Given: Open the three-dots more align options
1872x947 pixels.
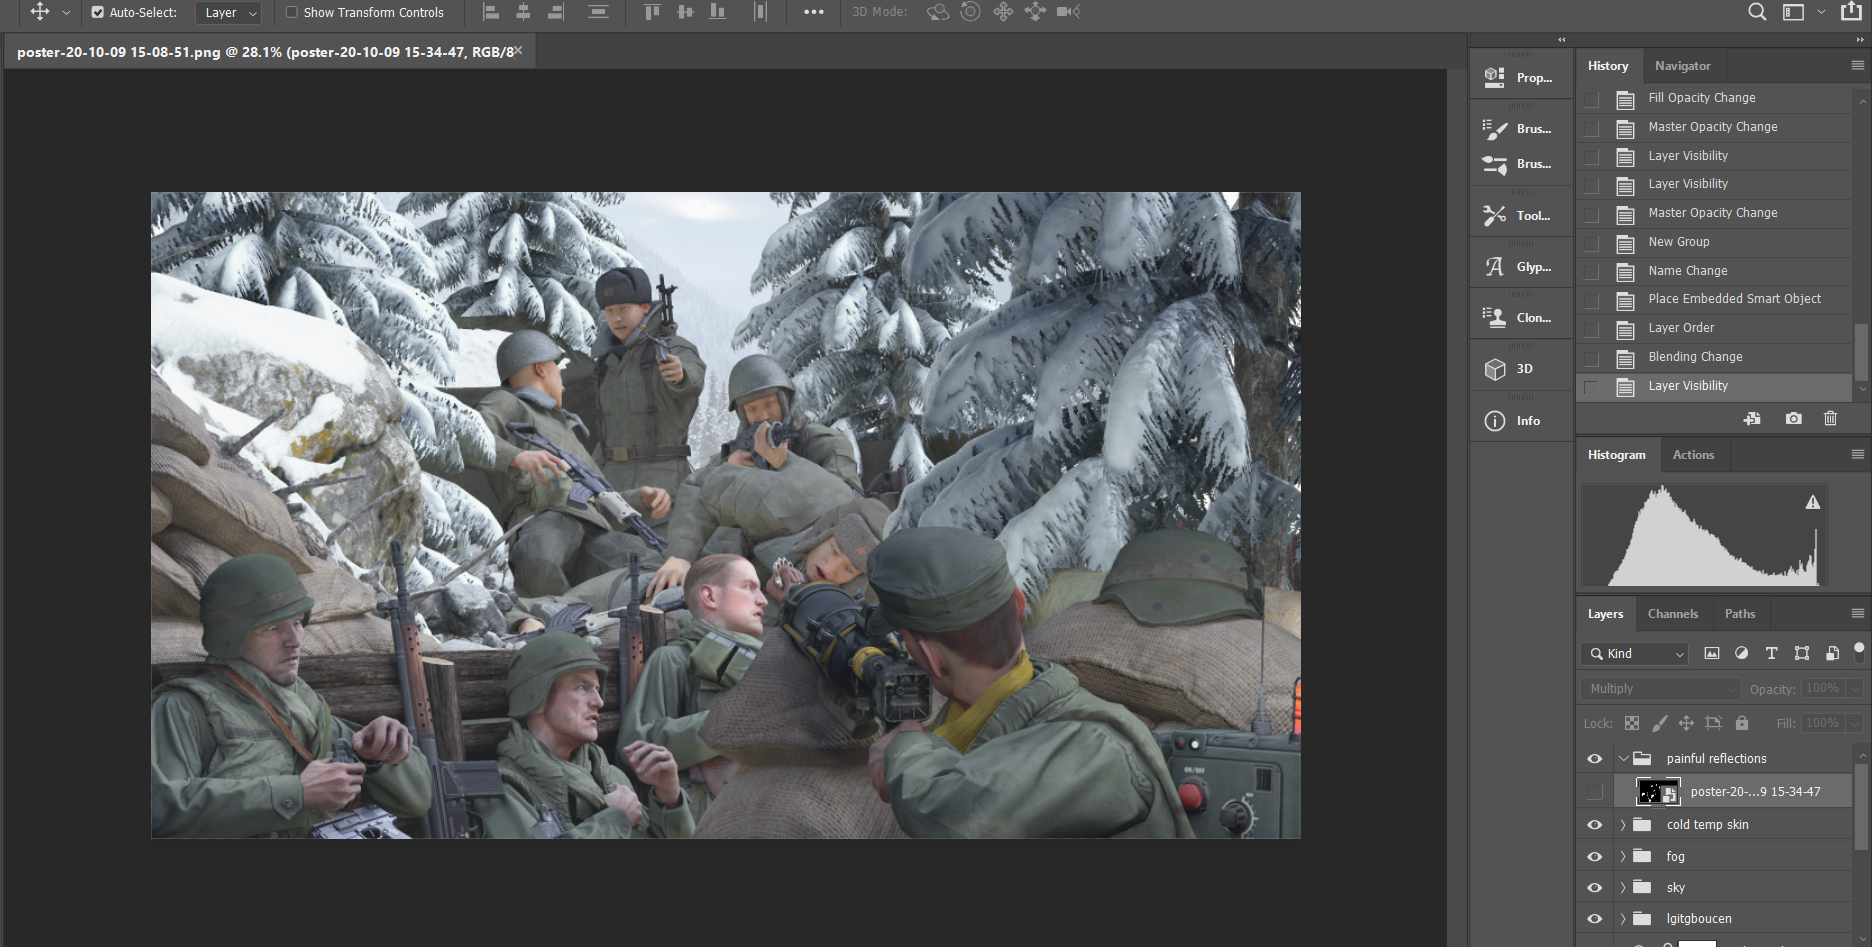Looking at the screenshot, I should point(814,12).
